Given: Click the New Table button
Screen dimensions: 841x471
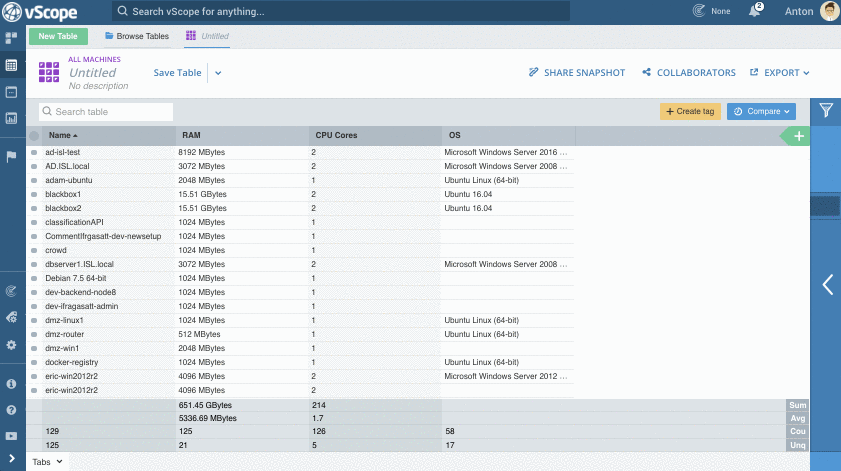Looking at the screenshot, I should click(58, 36).
